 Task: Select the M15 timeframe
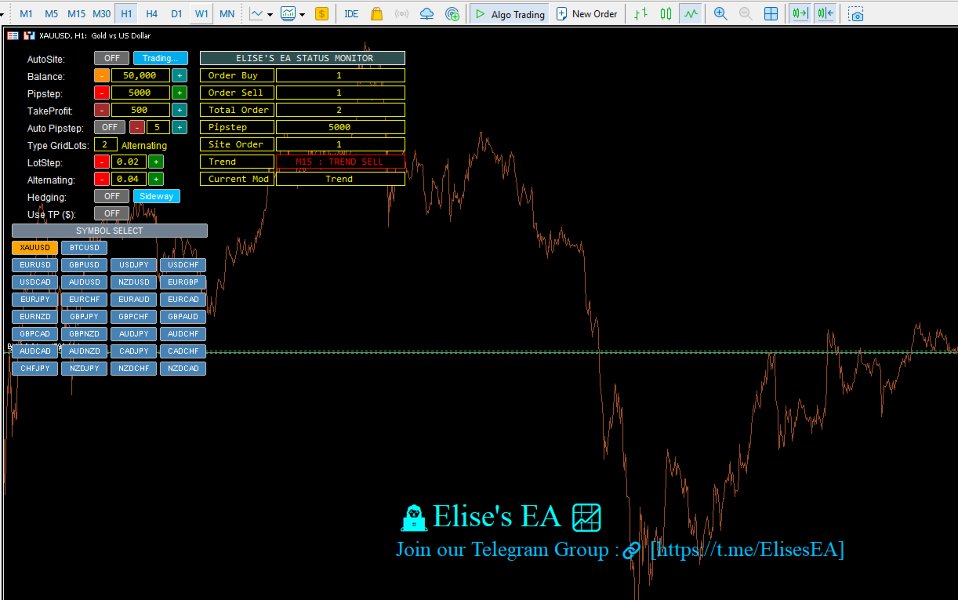click(76, 13)
